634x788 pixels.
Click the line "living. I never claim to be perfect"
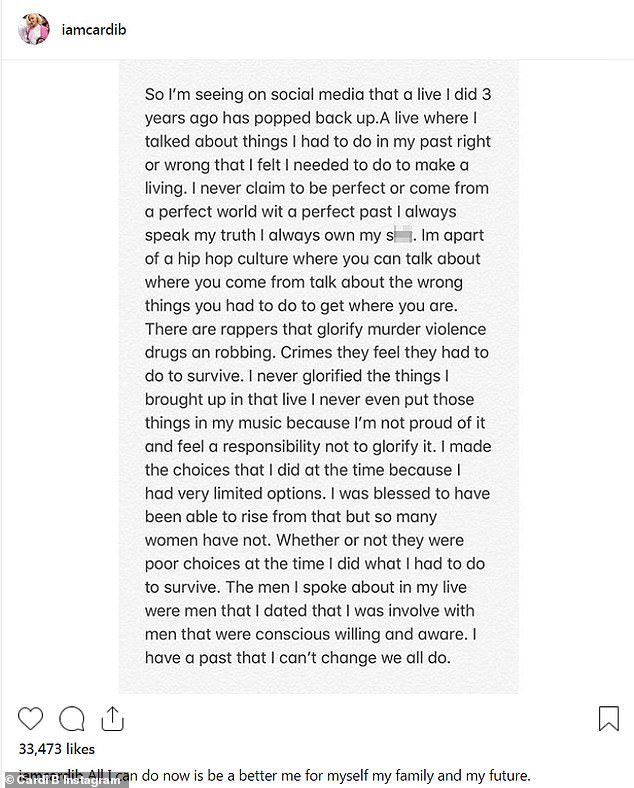316,188
